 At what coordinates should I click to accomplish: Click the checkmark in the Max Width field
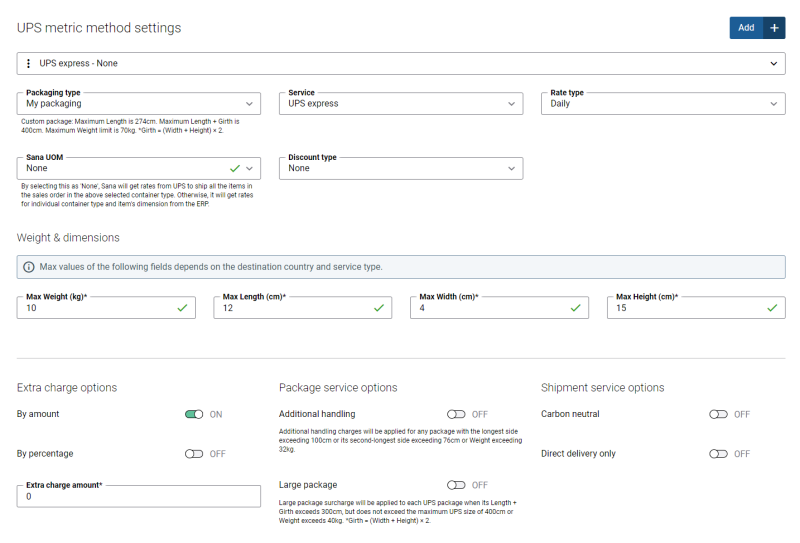click(576, 308)
